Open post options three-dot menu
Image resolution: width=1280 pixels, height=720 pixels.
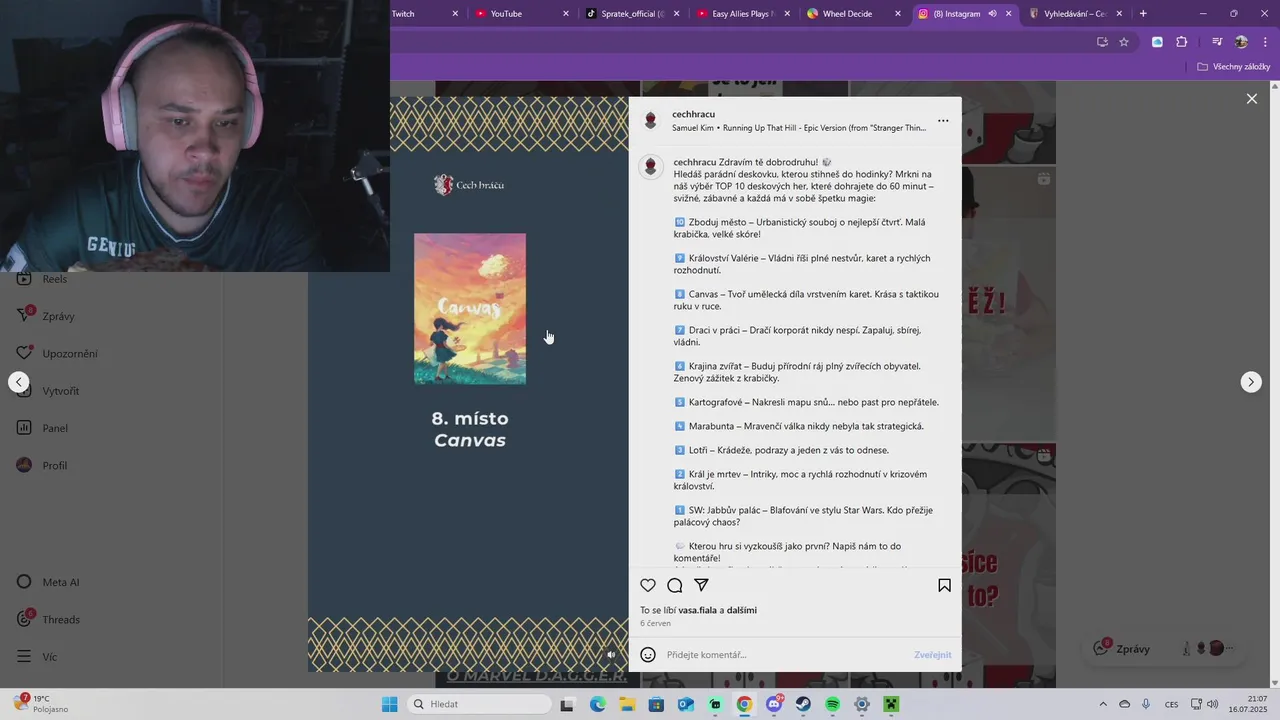pyautogui.click(x=943, y=121)
